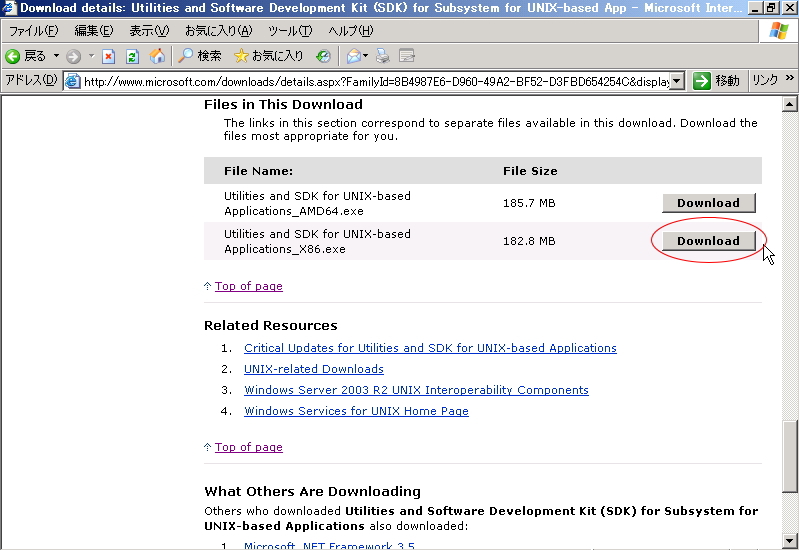This screenshot has width=799, height=550.
Task: Expand the address bar URL dropdown
Action: (x=677, y=81)
